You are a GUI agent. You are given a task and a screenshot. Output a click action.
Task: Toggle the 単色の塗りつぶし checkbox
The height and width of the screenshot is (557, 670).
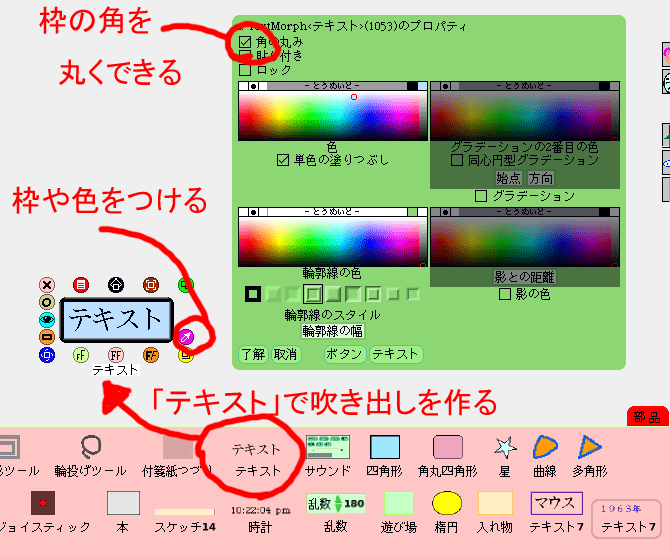(x=282, y=160)
